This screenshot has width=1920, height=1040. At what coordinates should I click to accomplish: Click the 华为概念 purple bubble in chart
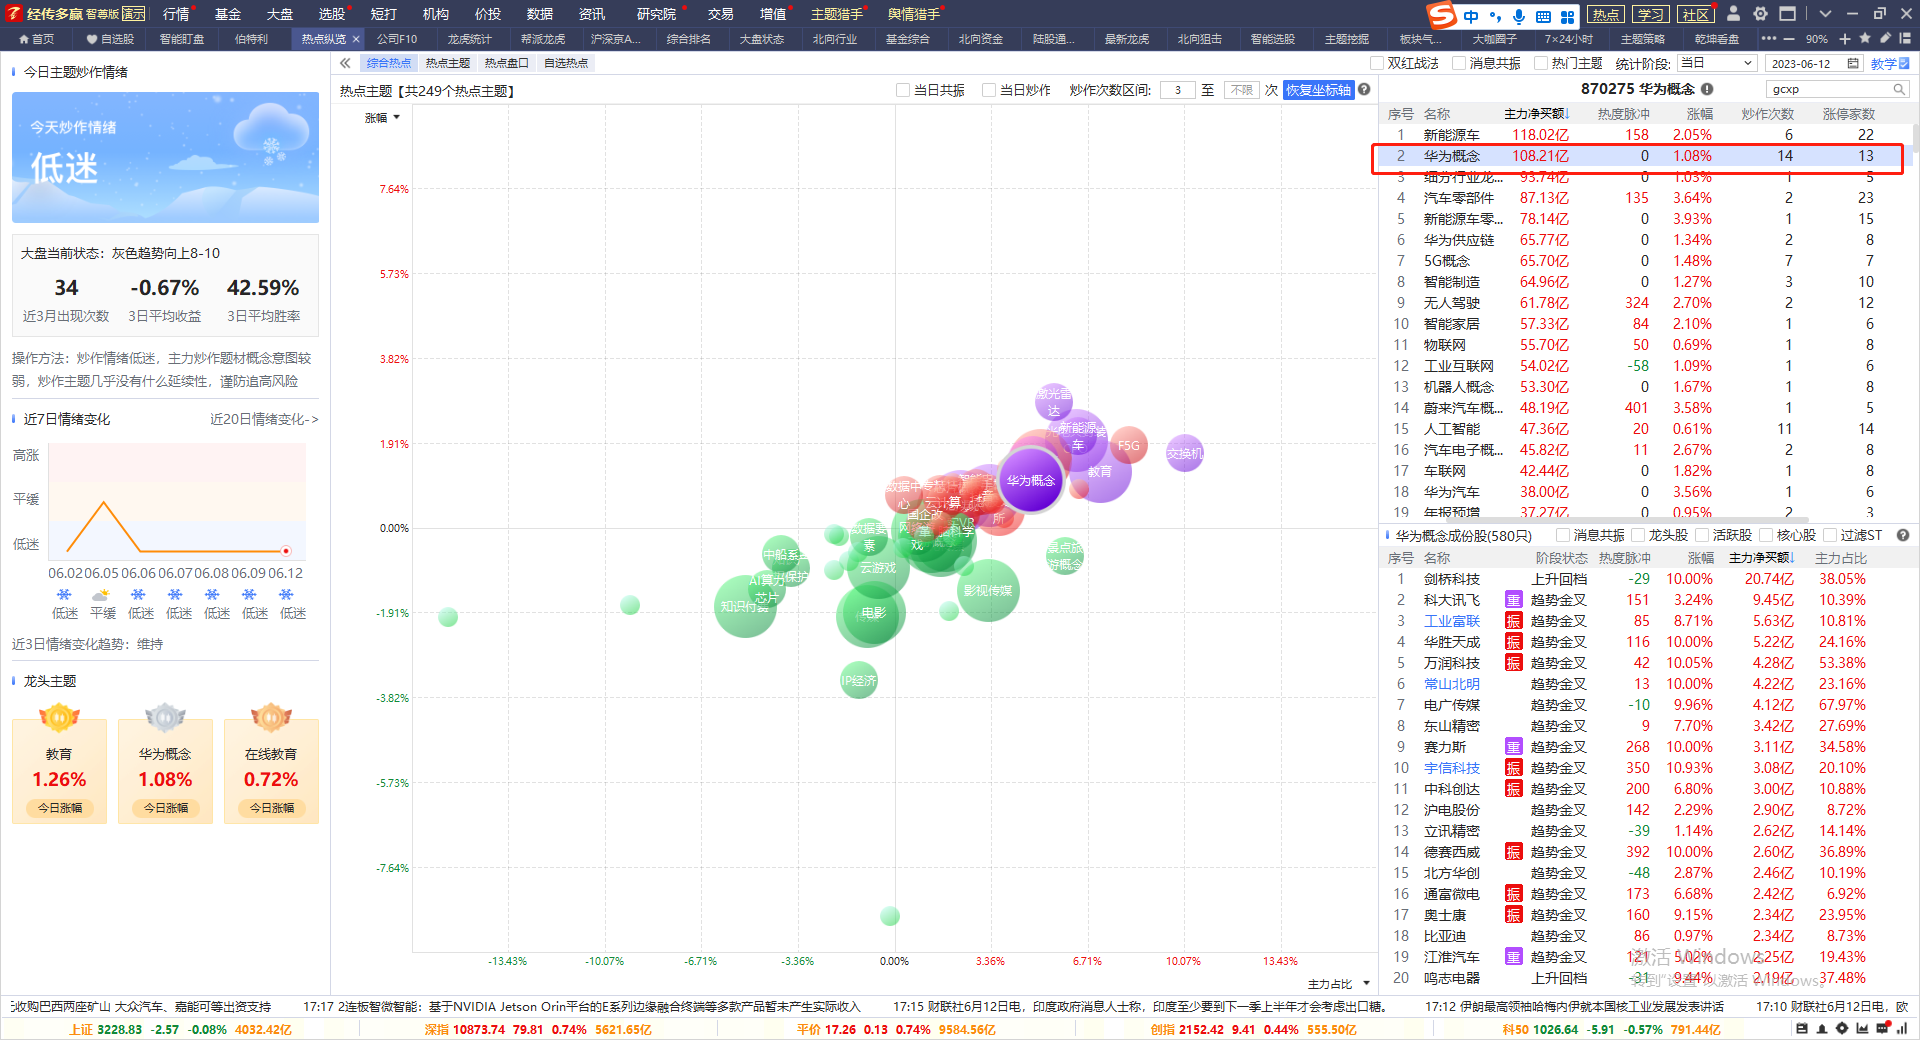1030,481
